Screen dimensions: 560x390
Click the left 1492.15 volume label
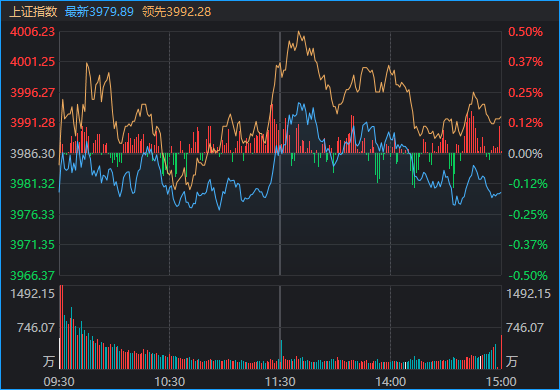point(32,294)
